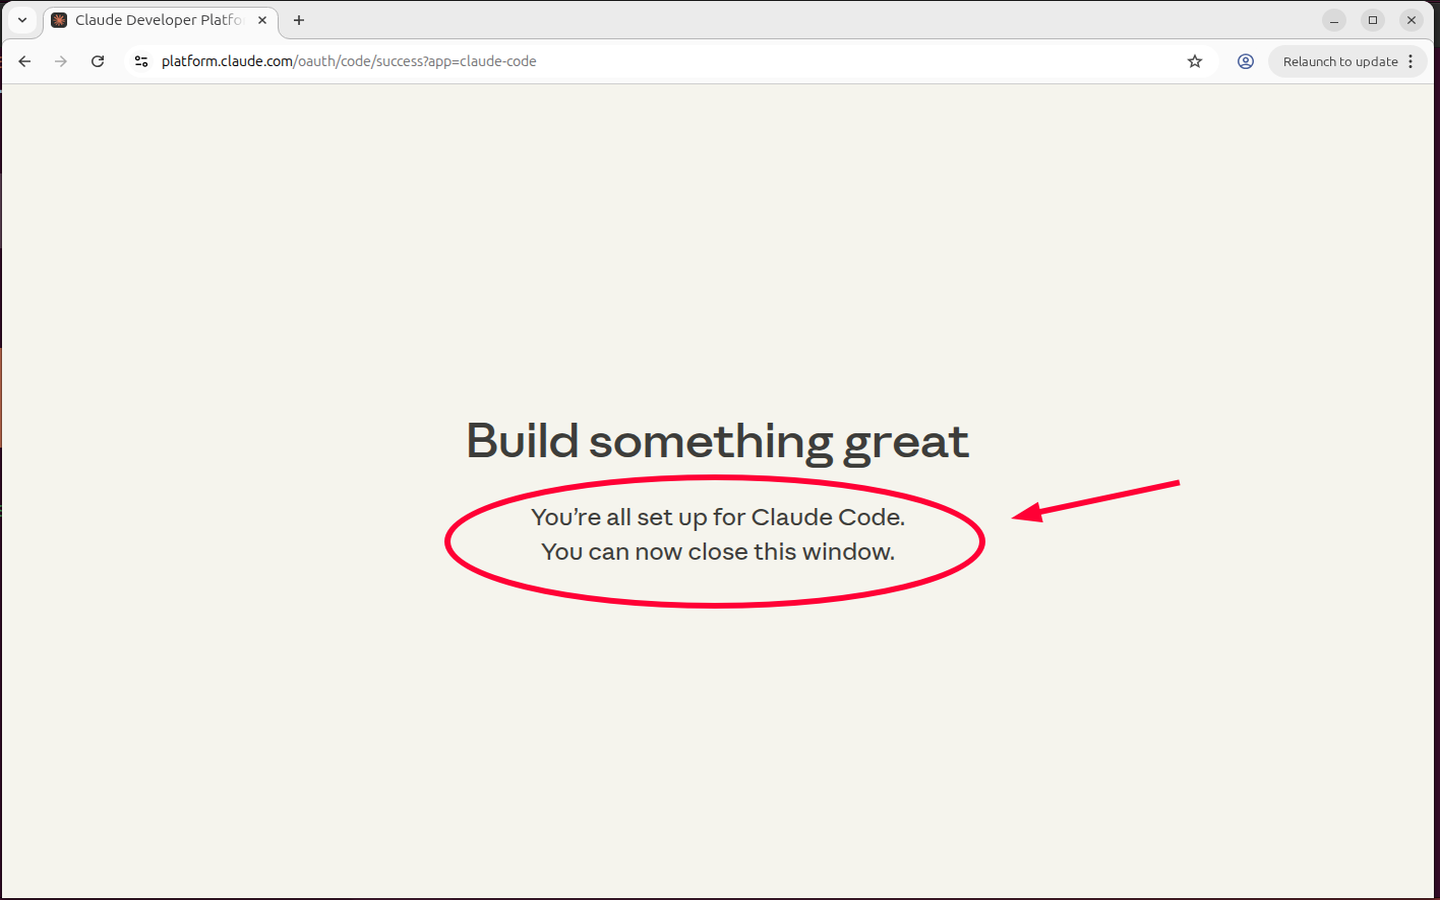Click the back navigation arrow
This screenshot has height=900, width=1440.
[x=25, y=61]
